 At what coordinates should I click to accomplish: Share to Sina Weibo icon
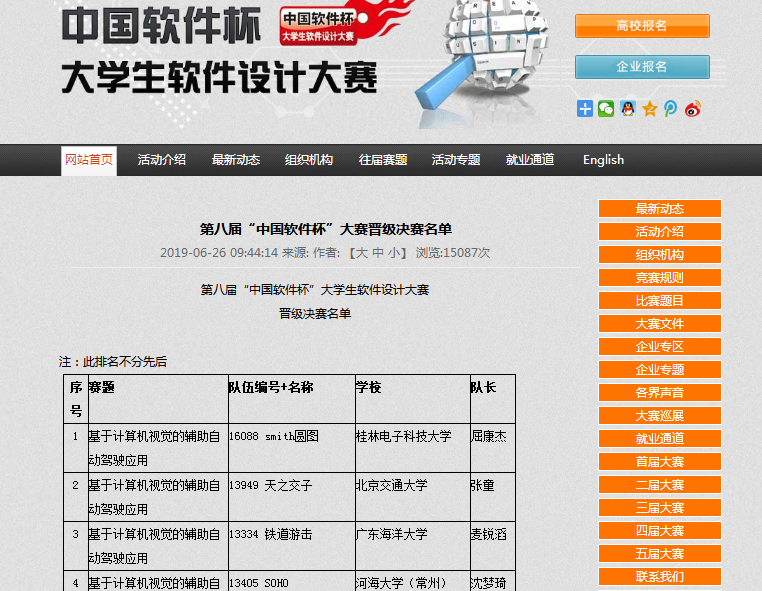click(693, 109)
